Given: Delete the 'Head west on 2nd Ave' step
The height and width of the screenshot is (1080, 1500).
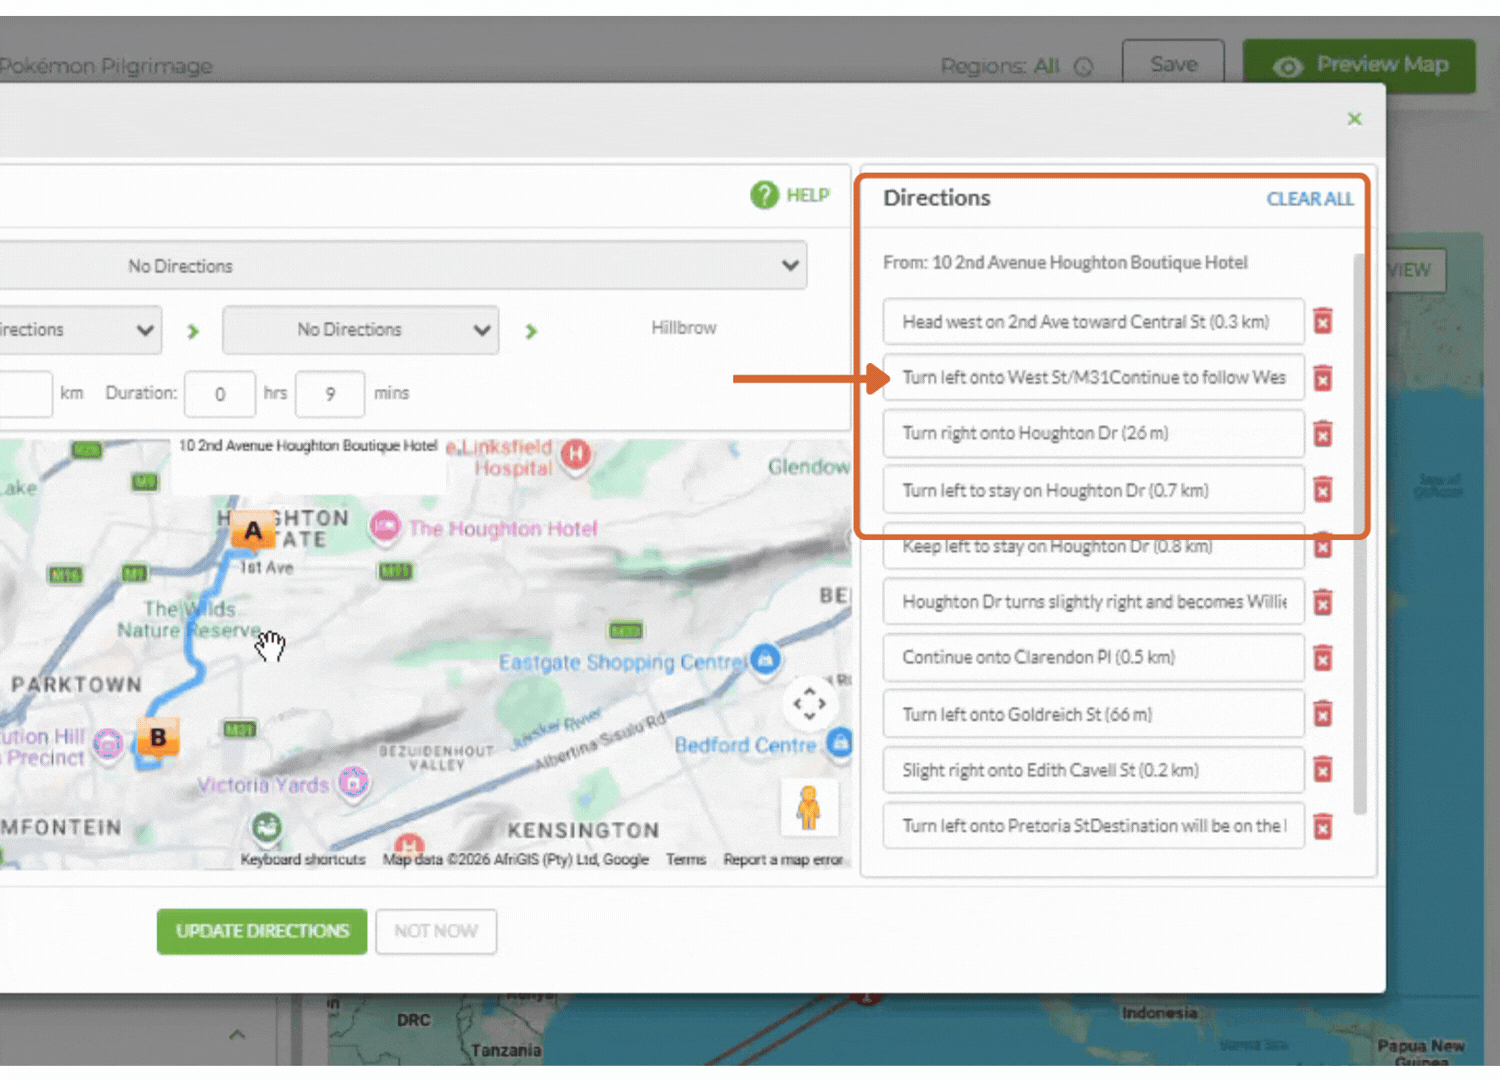Looking at the screenshot, I should 1322,322.
